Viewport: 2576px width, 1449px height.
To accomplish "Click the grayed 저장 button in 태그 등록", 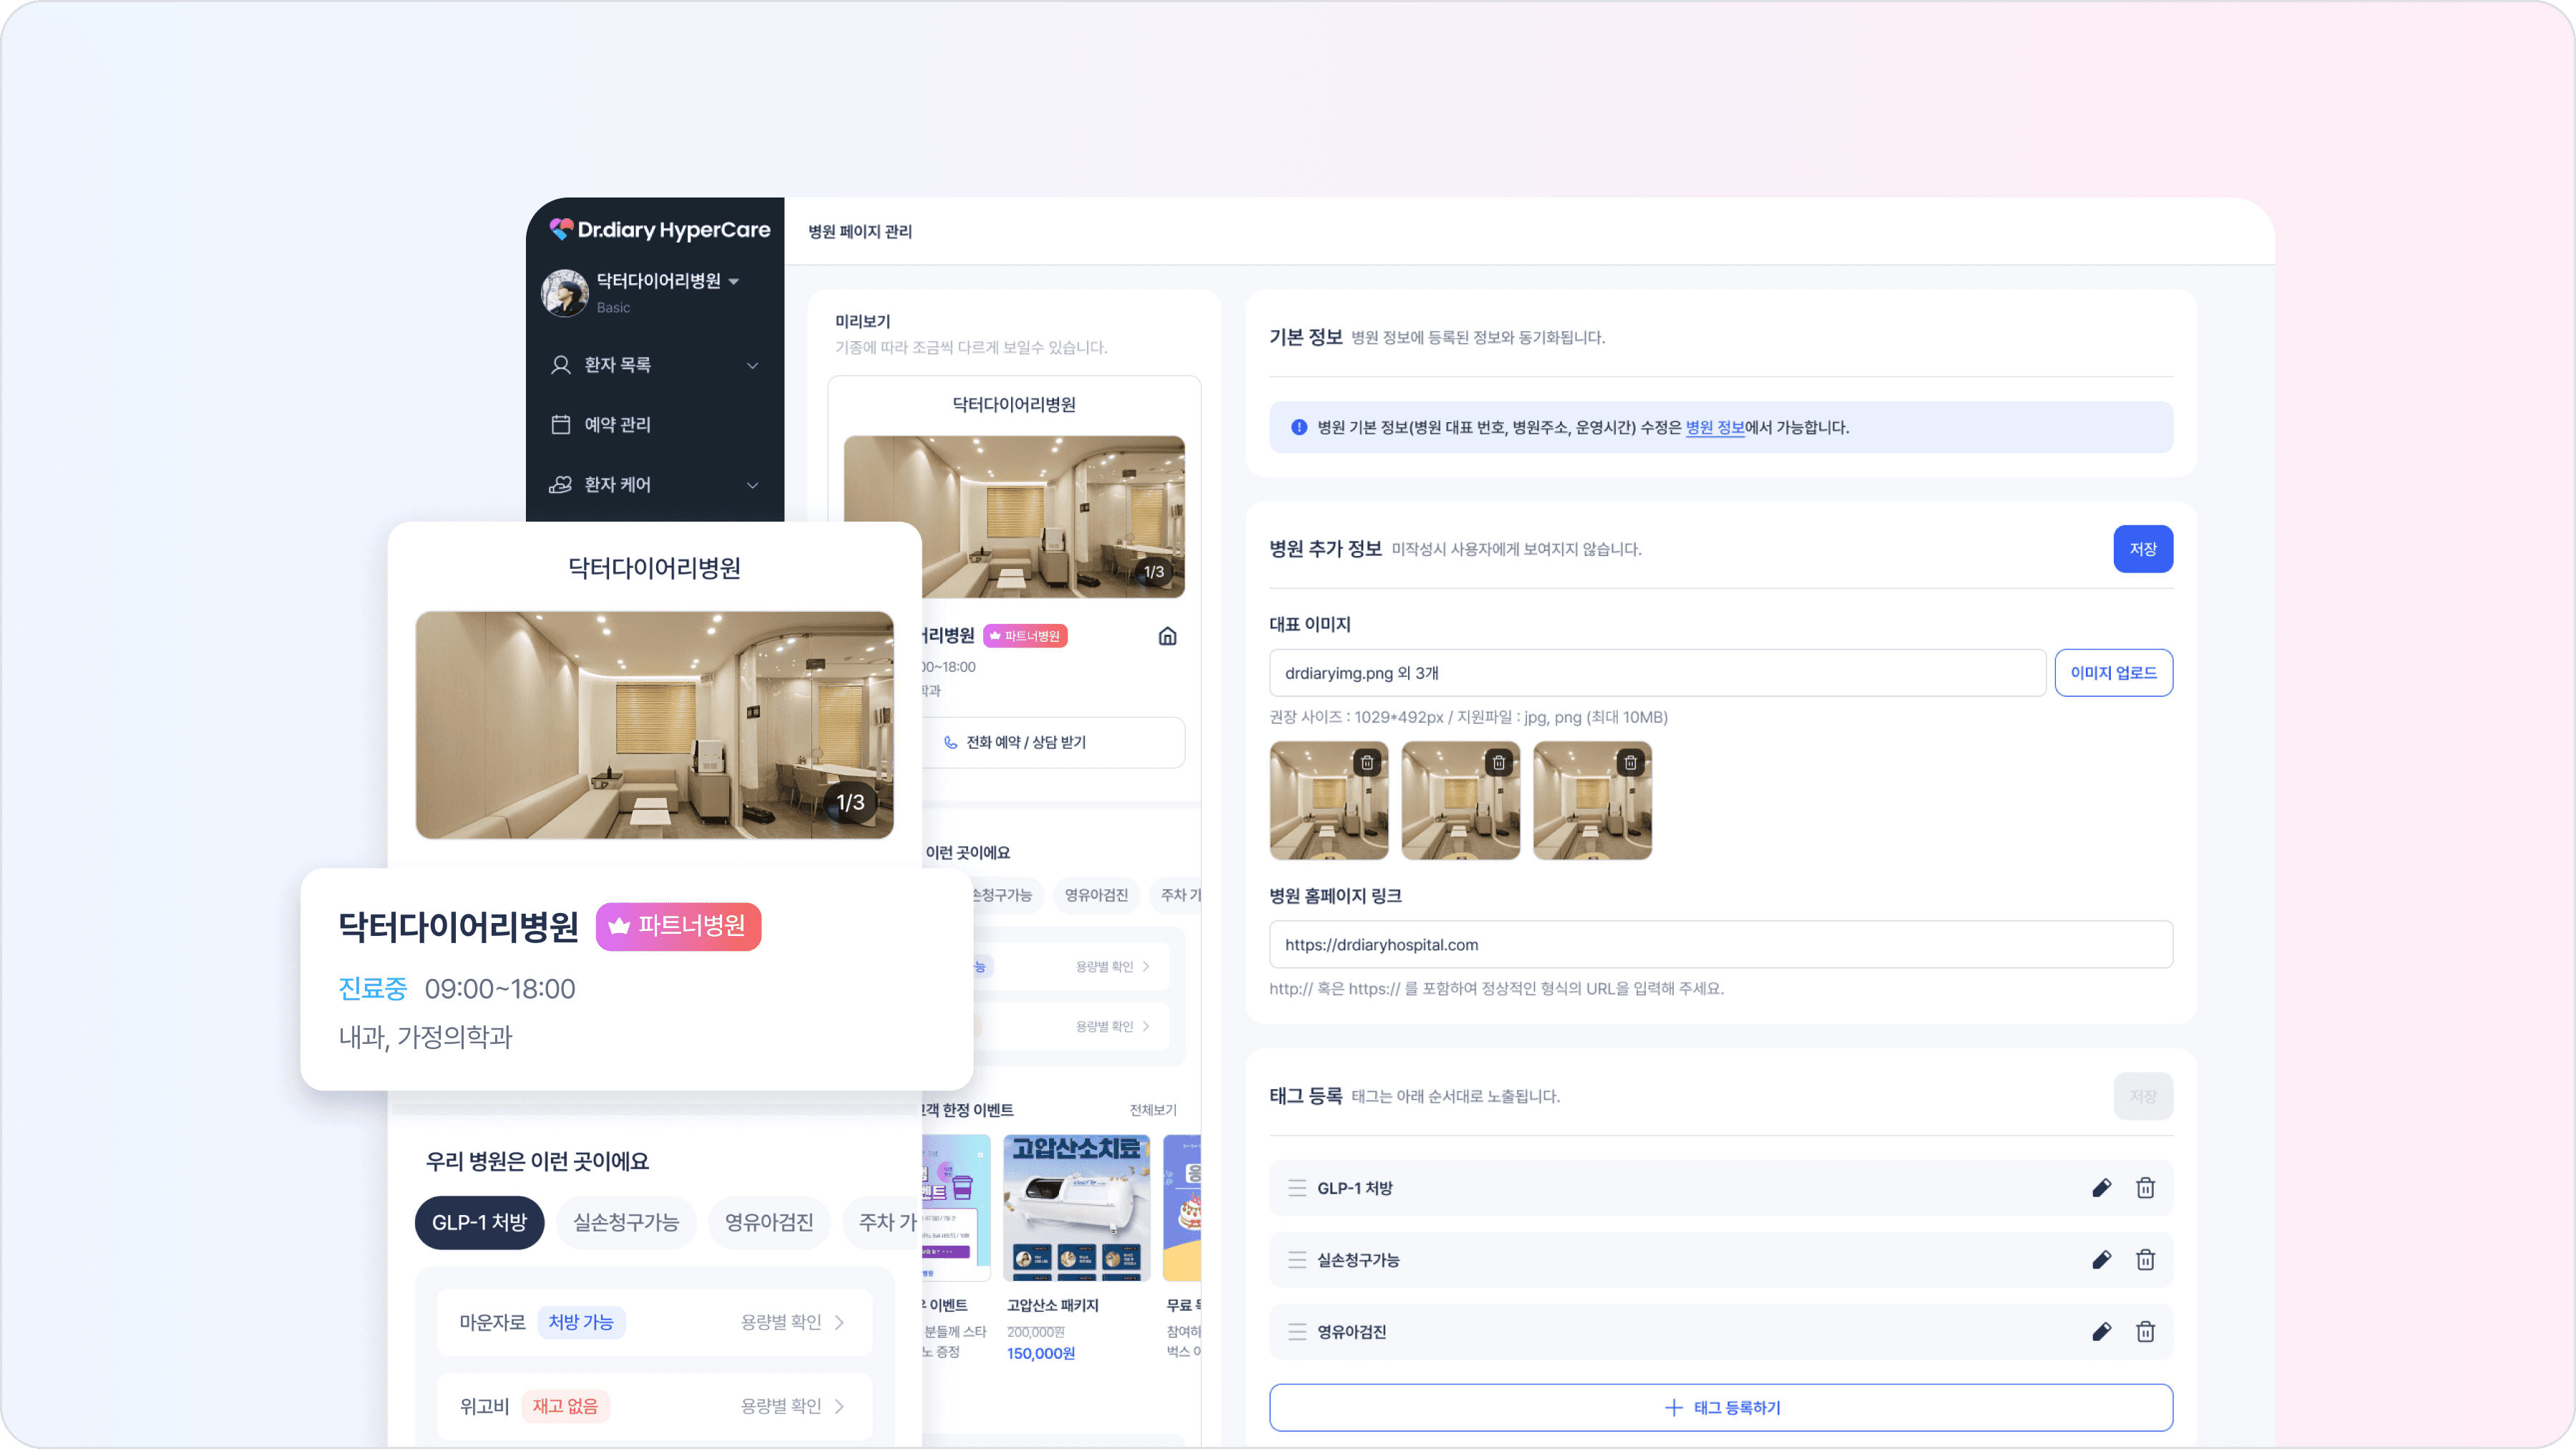I will pos(2143,1097).
